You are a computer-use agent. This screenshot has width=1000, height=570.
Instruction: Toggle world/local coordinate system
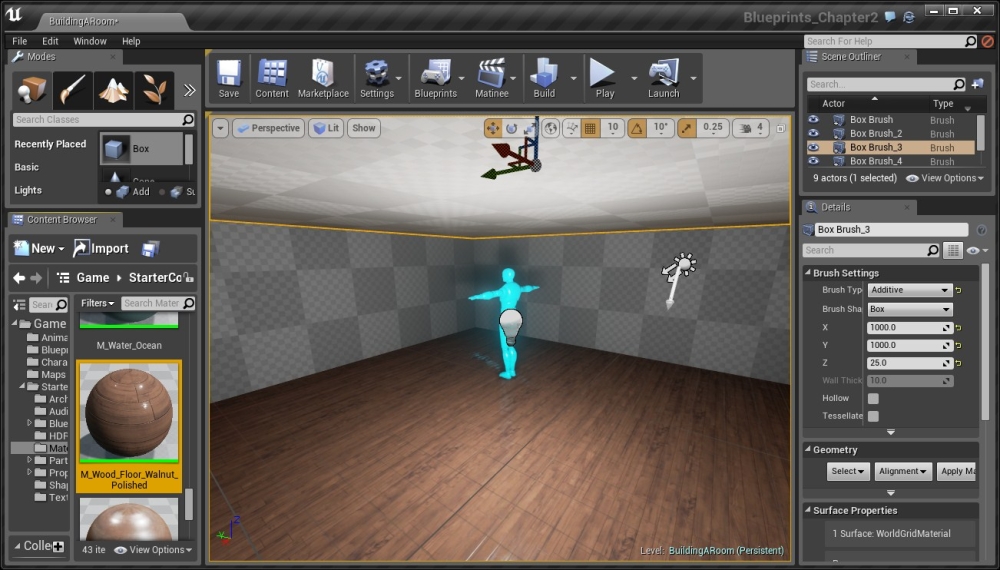pyautogui.click(x=551, y=128)
